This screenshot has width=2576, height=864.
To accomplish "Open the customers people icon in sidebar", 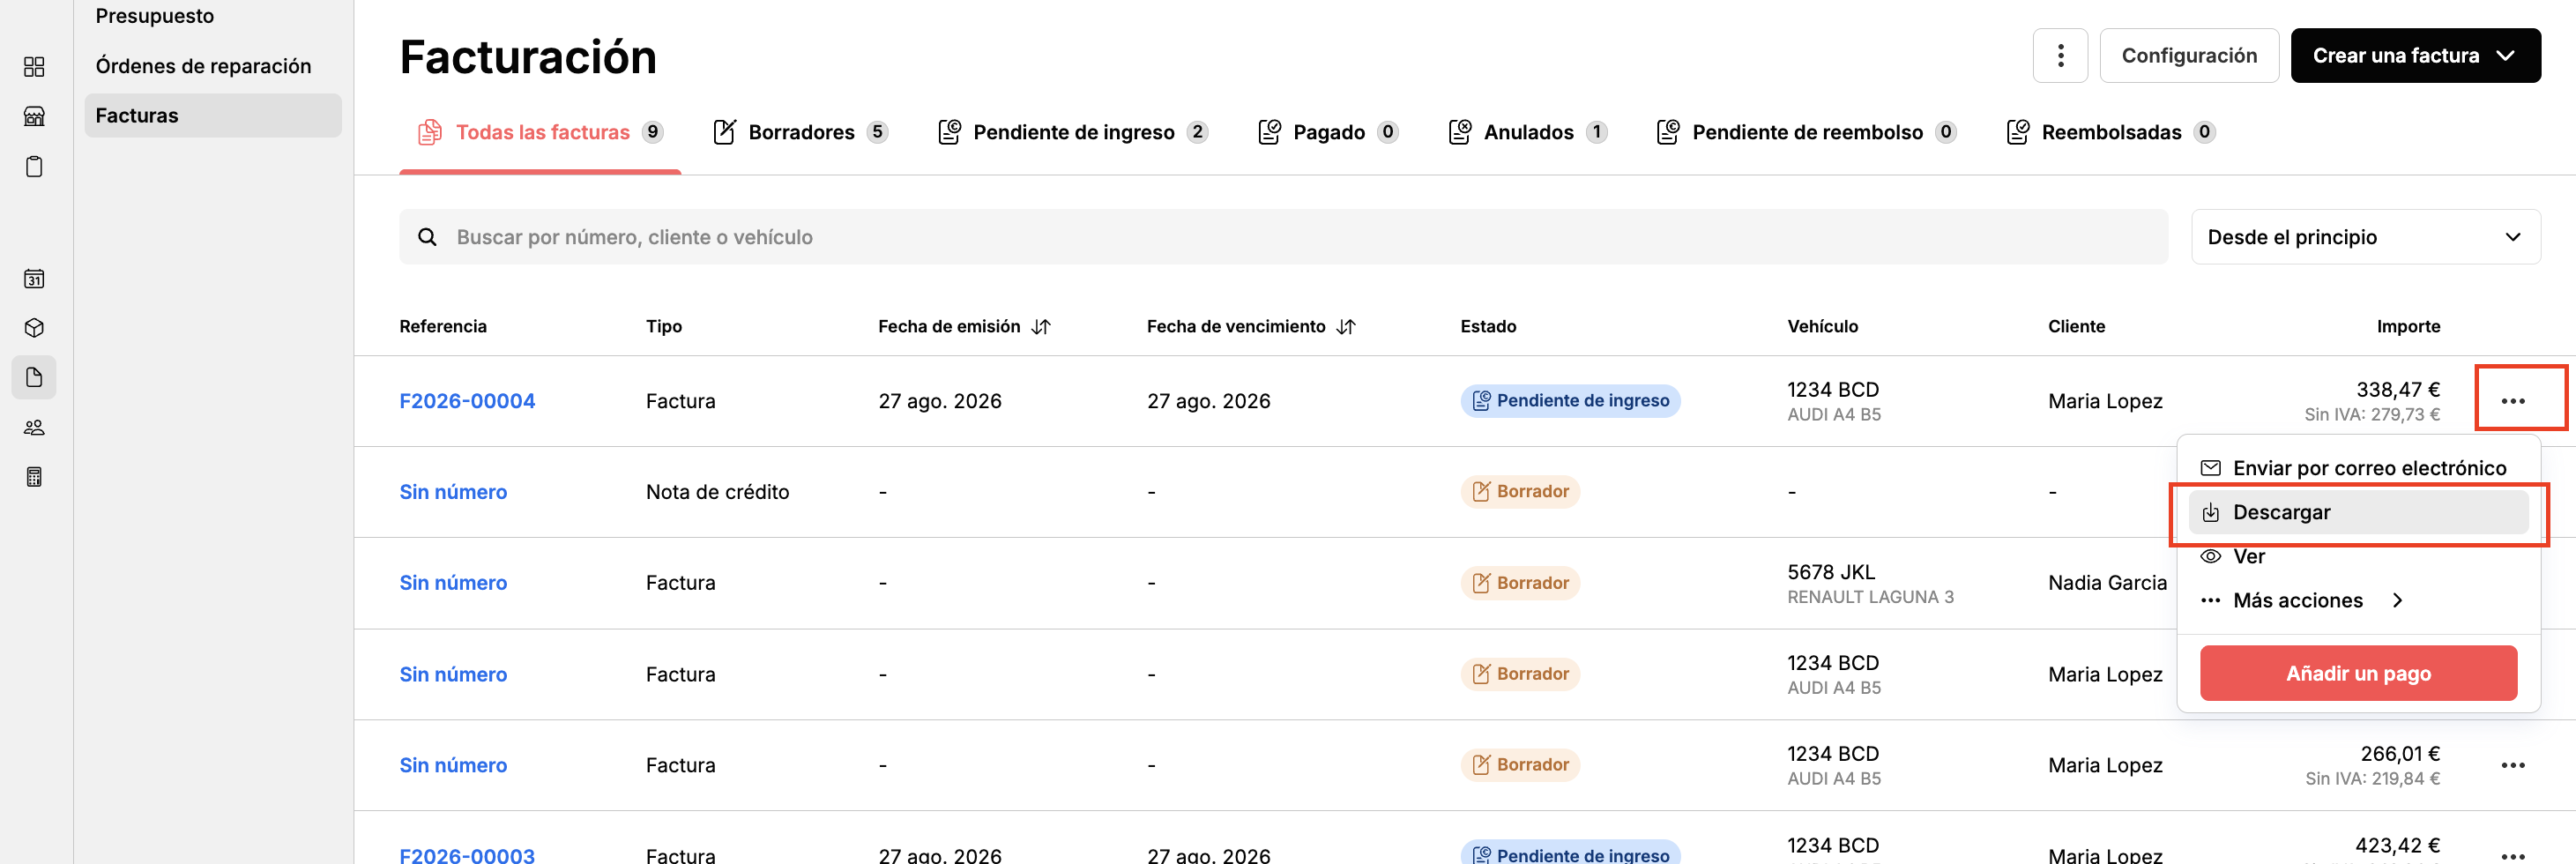I will pos(34,427).
